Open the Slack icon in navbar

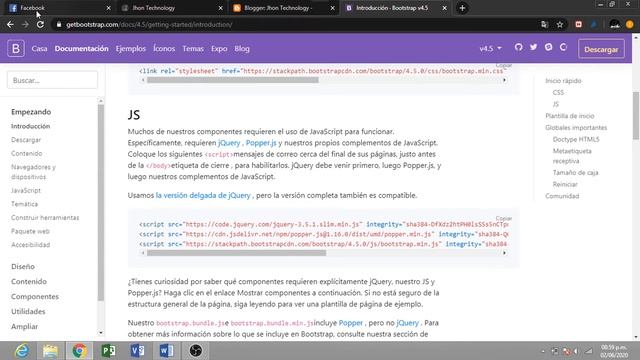point(549,47)
